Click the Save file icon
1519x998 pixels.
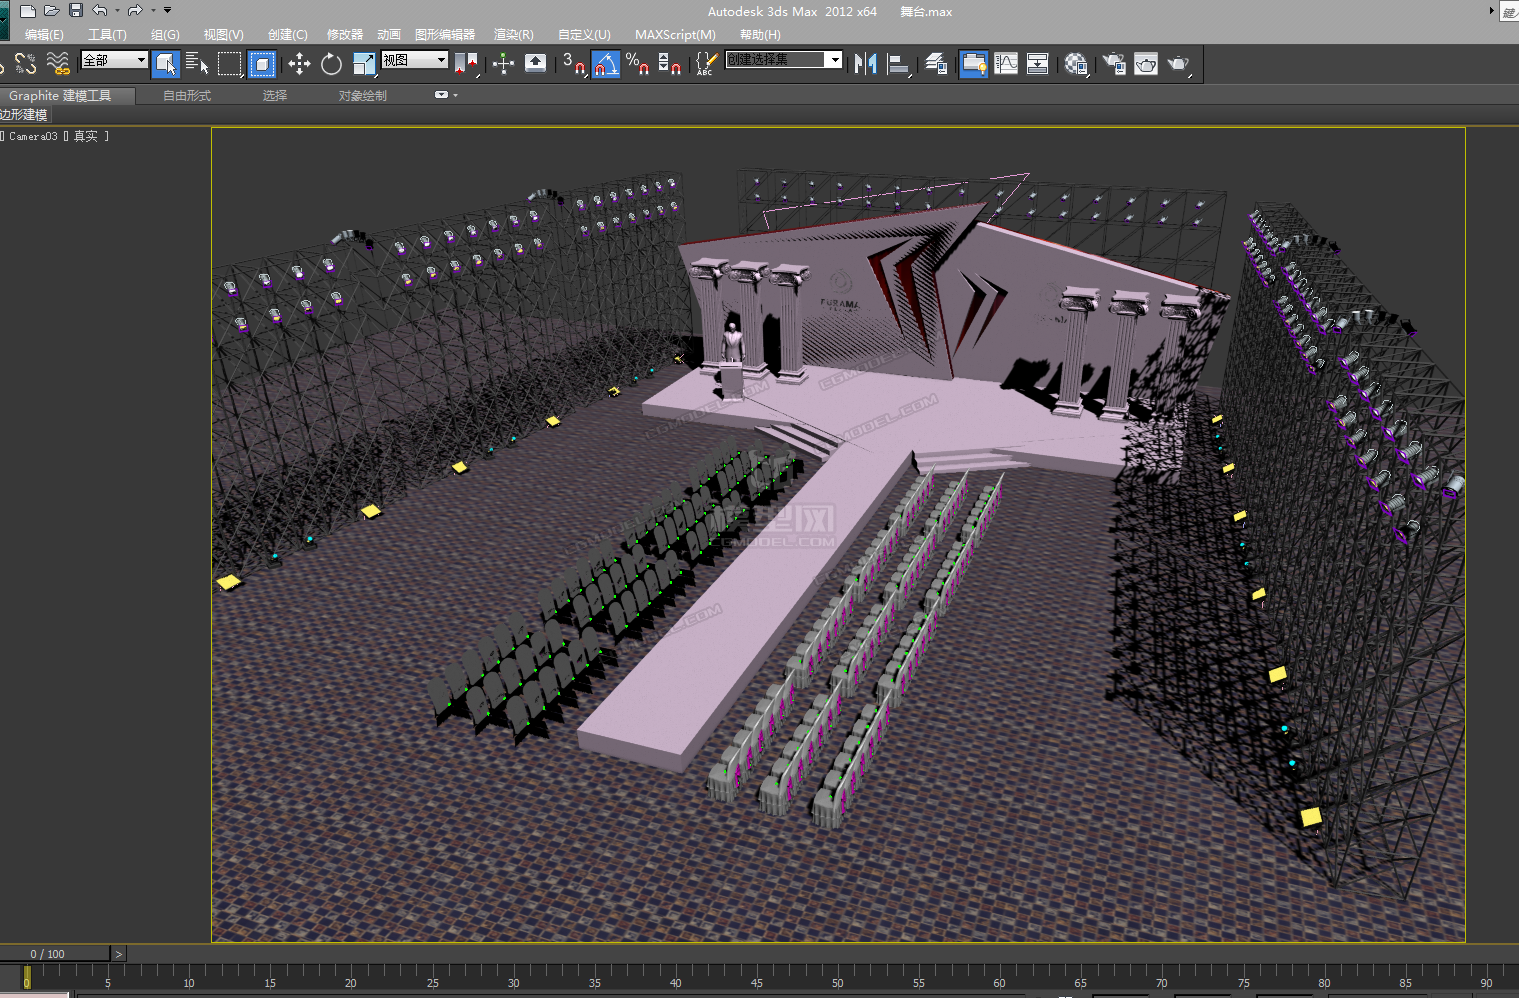click(76, 11)
